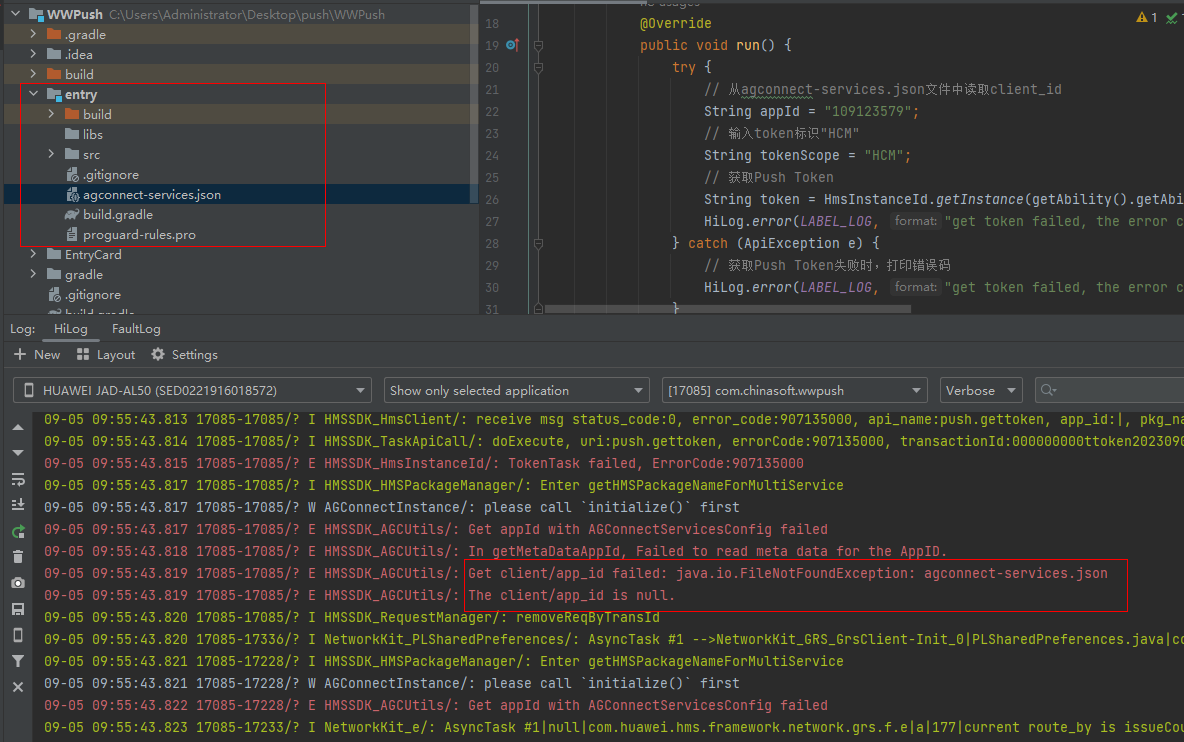
Task: Click the agconnect-services.json file icon
Action: coord(72,195)
